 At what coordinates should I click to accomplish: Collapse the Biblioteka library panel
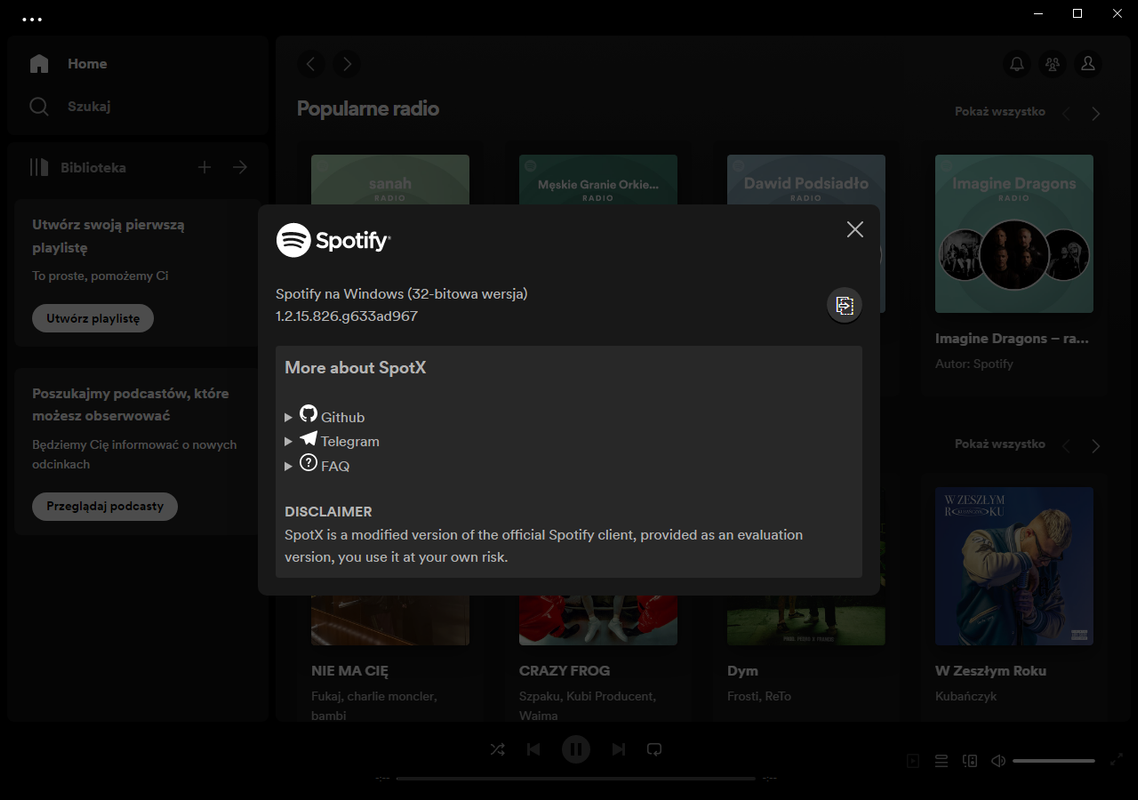78,168
